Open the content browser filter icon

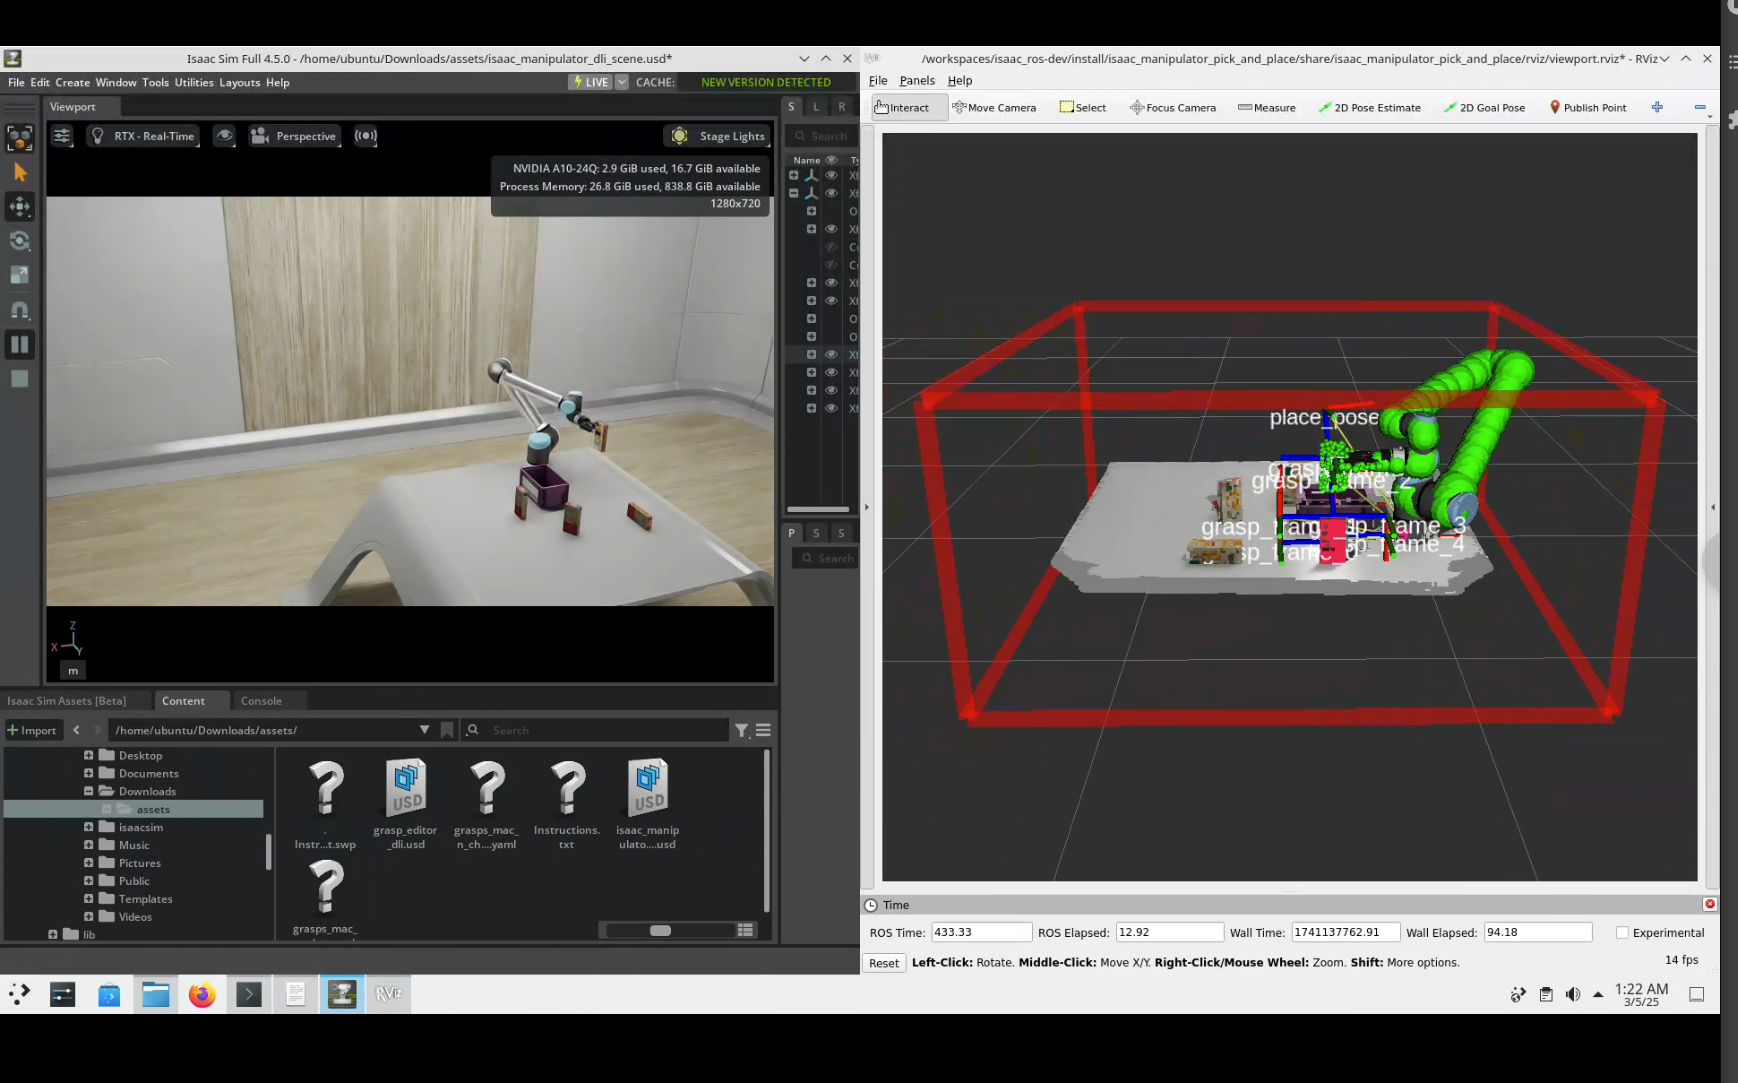[741, 731]
